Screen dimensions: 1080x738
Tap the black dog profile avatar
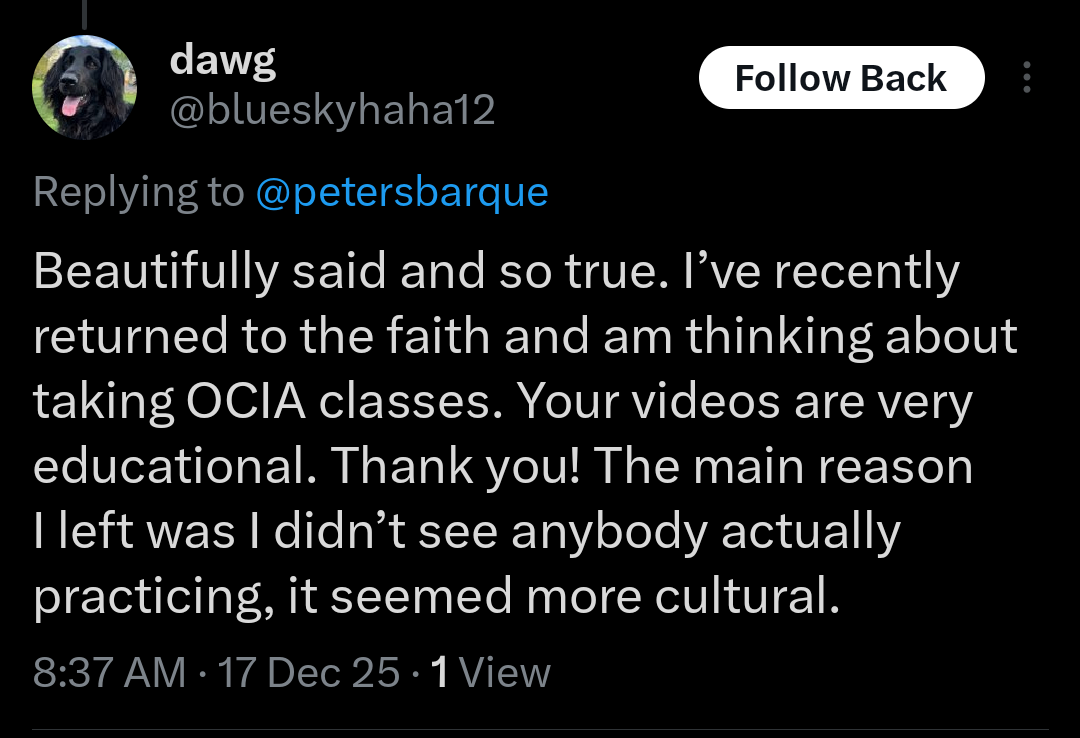pyautogui.click(x=84, y=87)
